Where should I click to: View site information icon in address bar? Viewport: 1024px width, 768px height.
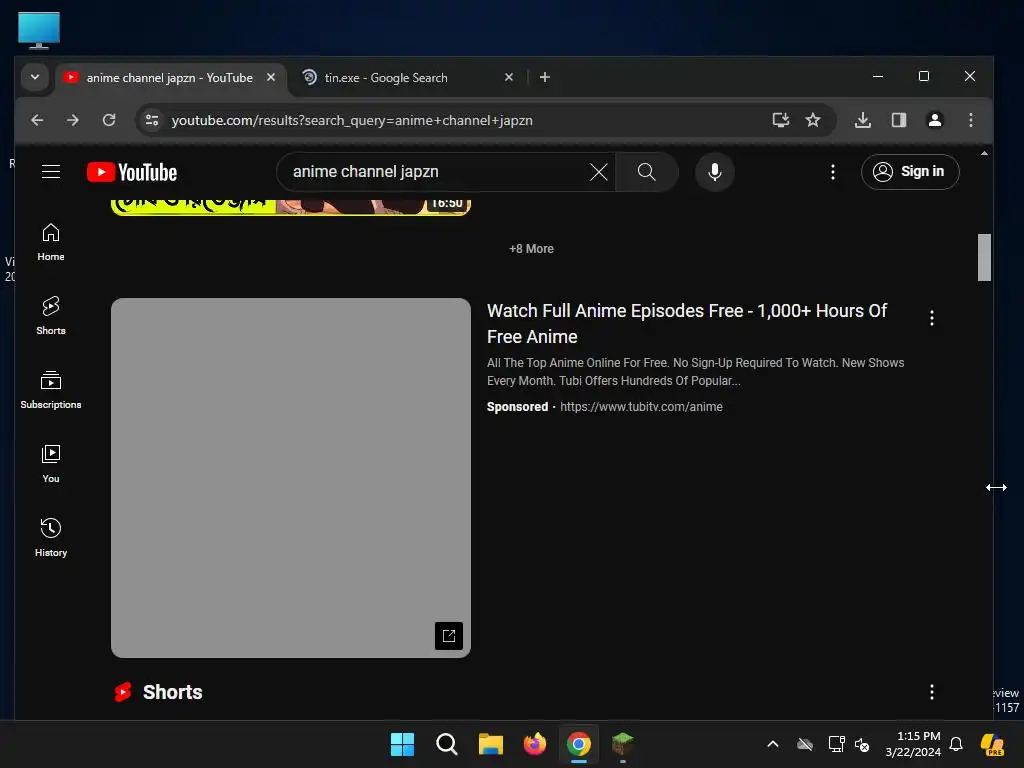click(152, 120)
